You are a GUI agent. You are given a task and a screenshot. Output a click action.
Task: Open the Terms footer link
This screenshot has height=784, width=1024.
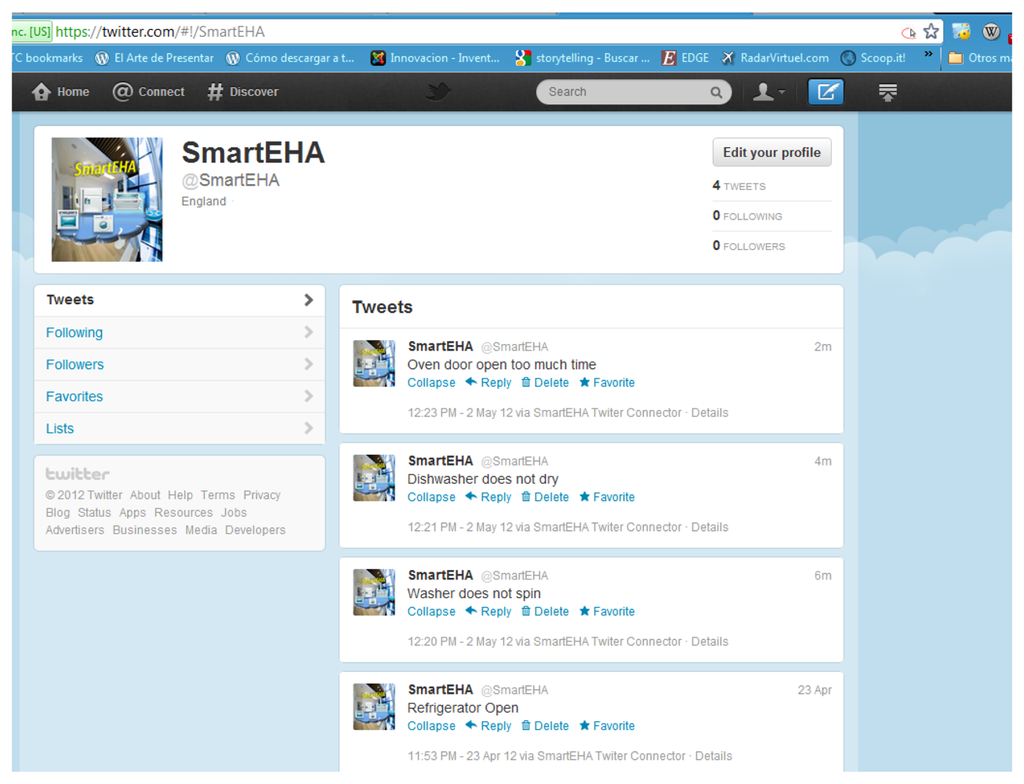pyautogui.click(x=217, y=495)
